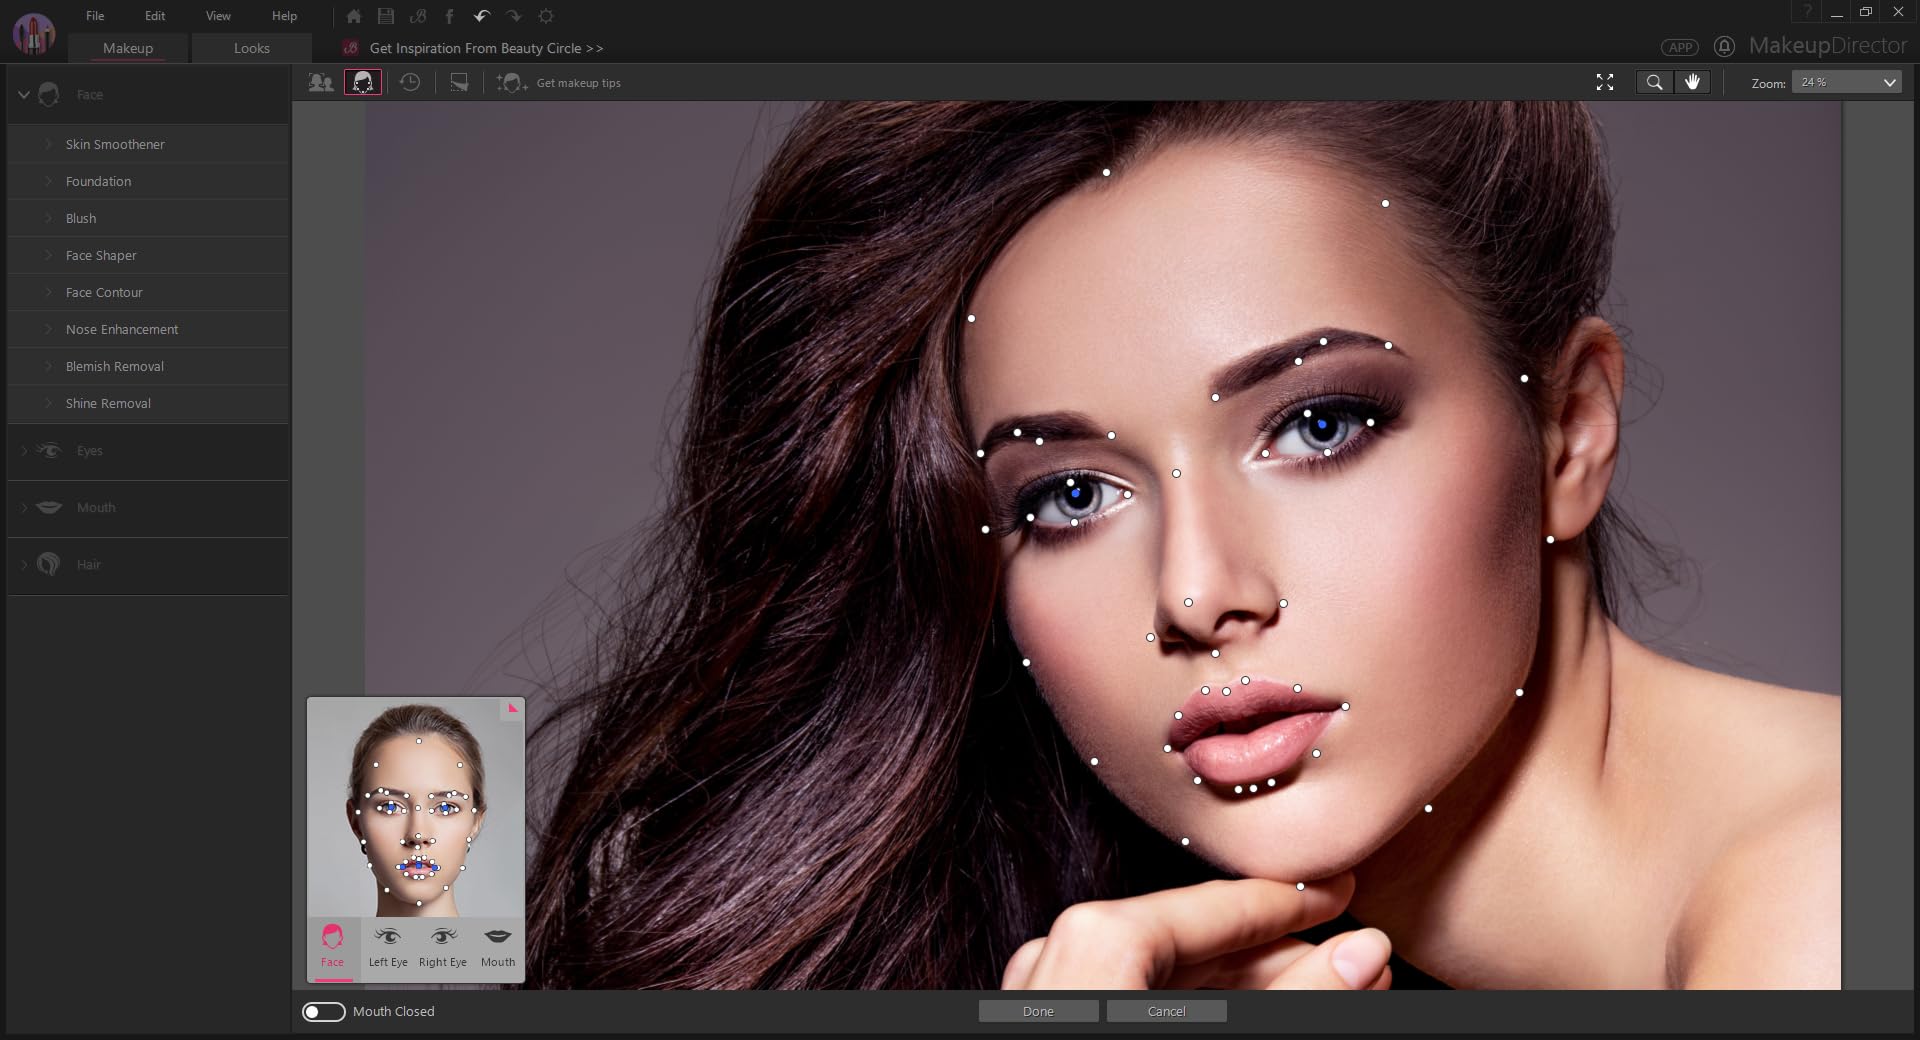Open the Zoom percentage dropdown

click(x=1846, y=83)
